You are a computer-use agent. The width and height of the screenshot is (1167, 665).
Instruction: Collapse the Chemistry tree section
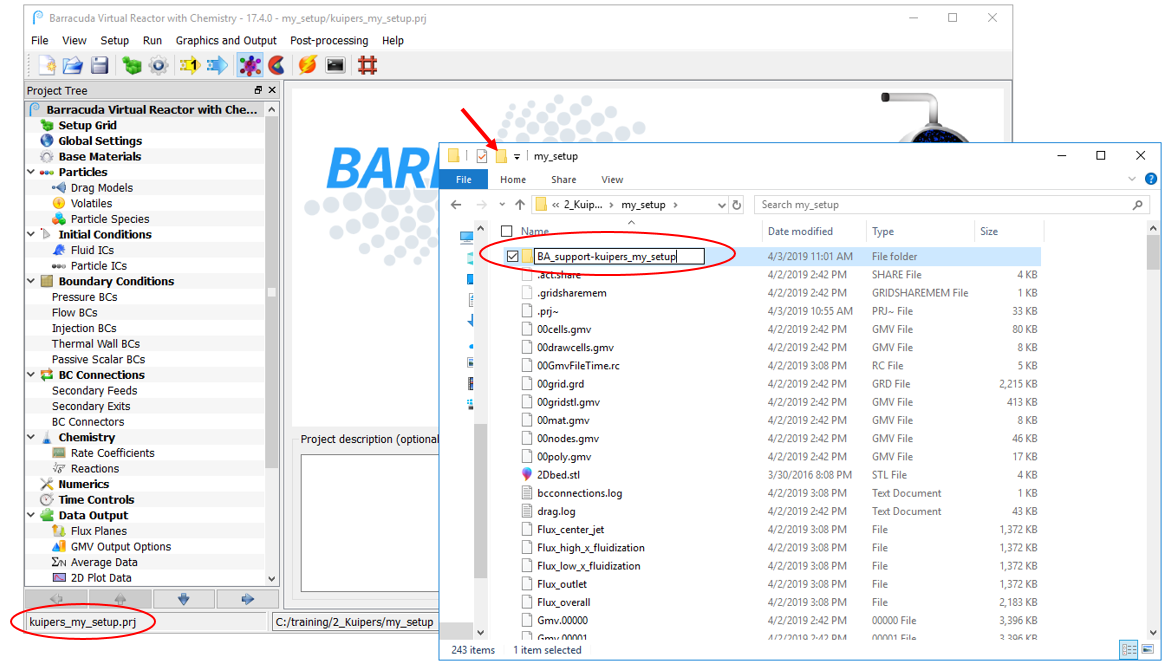[x=33, y=438]
